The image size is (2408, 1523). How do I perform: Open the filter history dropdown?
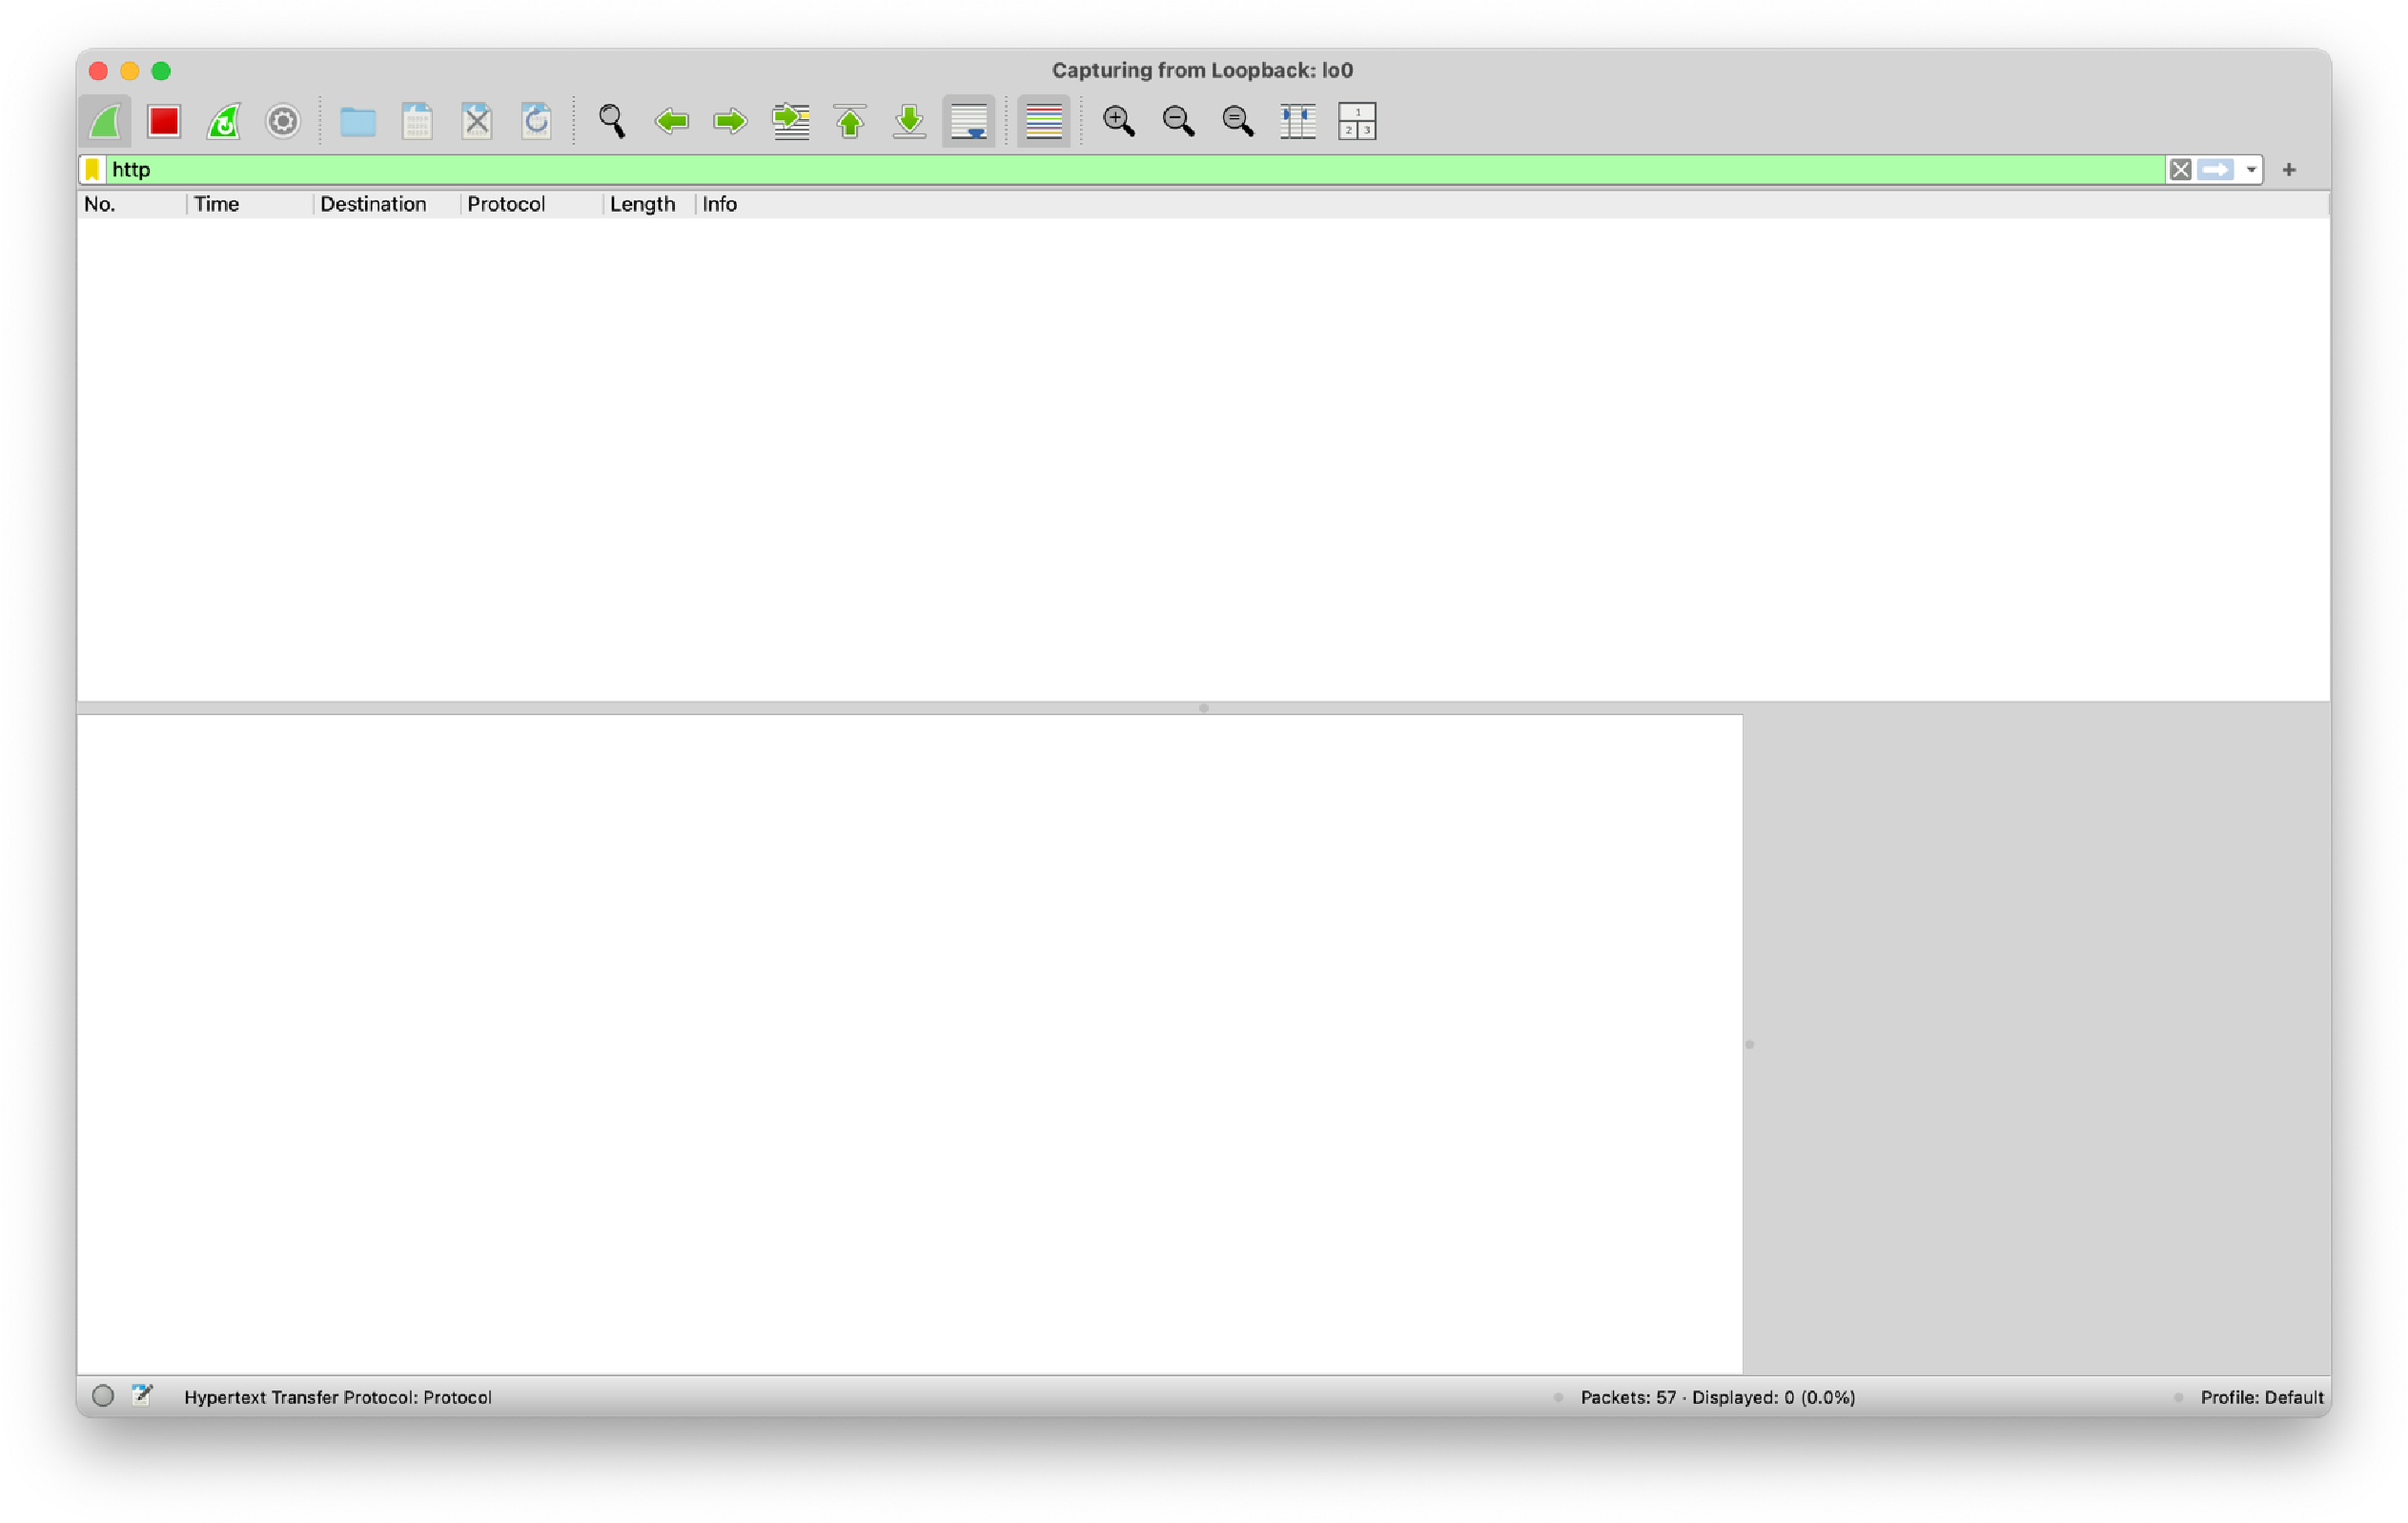click(x=2251, y=169)
